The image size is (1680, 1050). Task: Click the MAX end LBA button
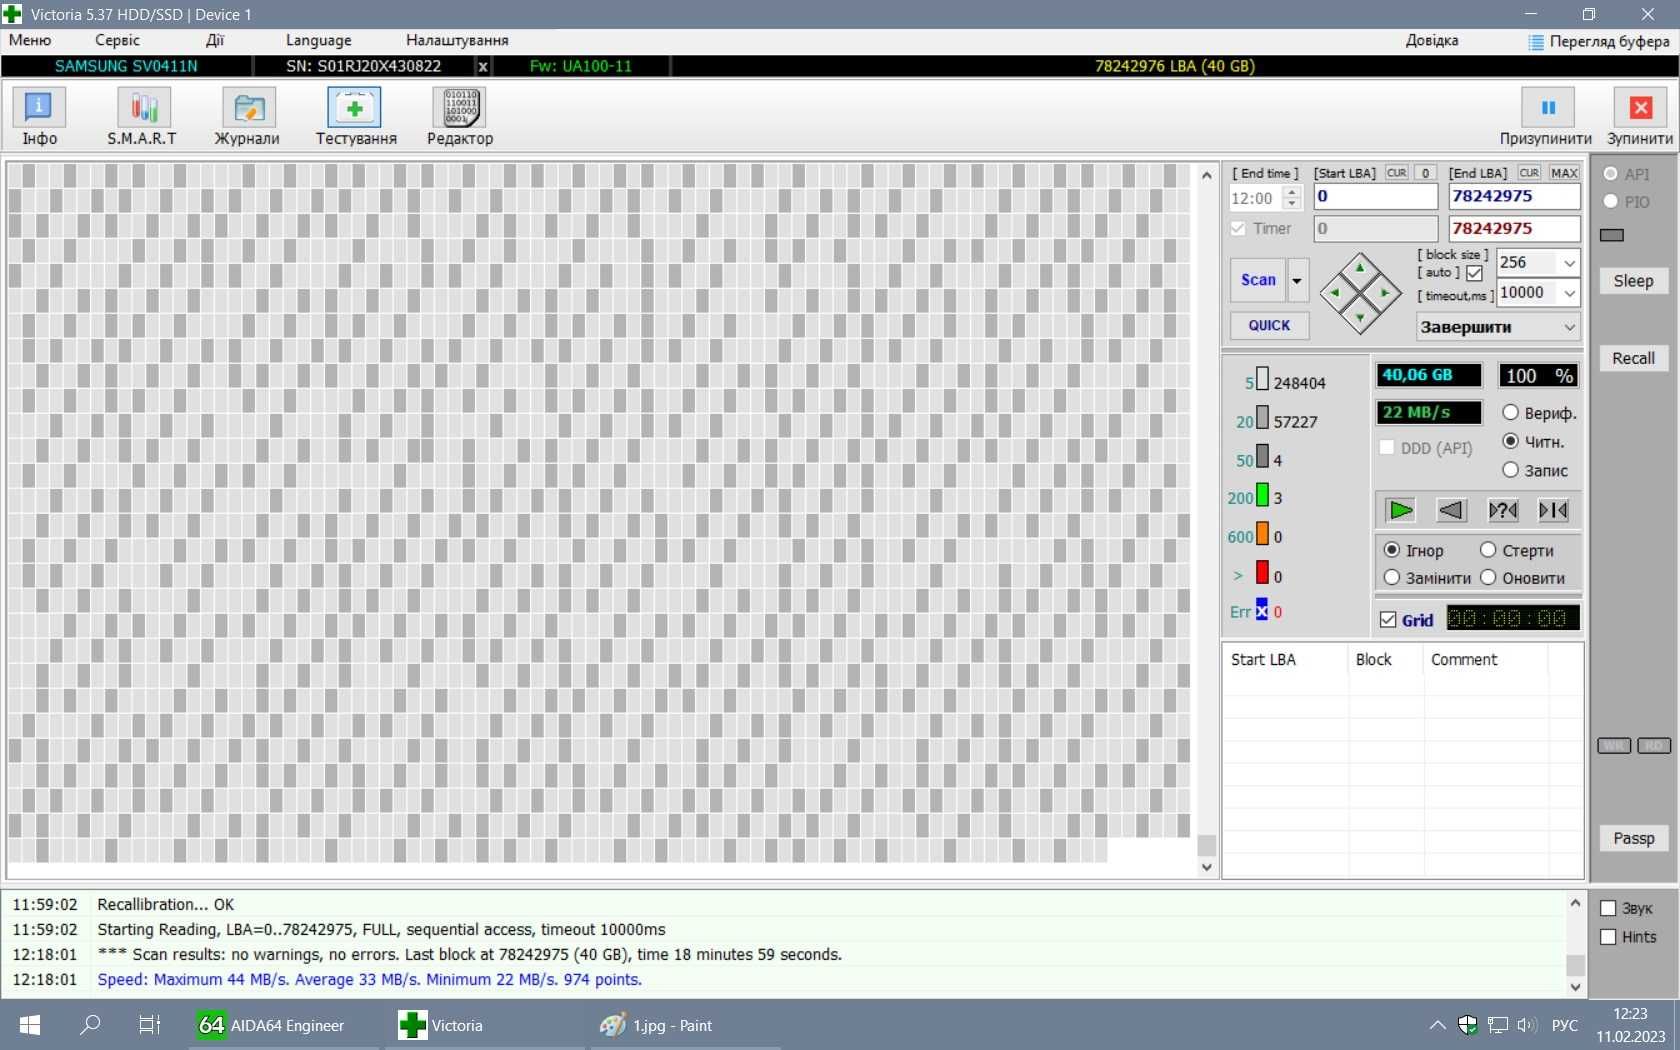[1564, 173]
